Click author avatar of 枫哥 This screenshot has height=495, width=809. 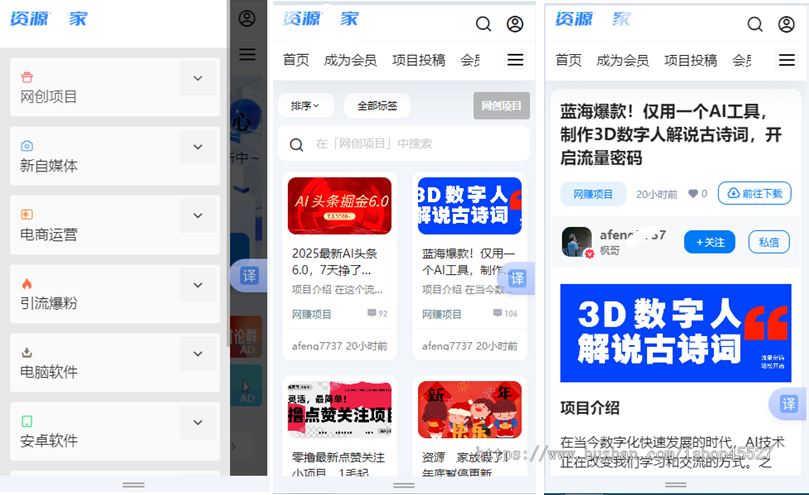(x=577, y=242)
